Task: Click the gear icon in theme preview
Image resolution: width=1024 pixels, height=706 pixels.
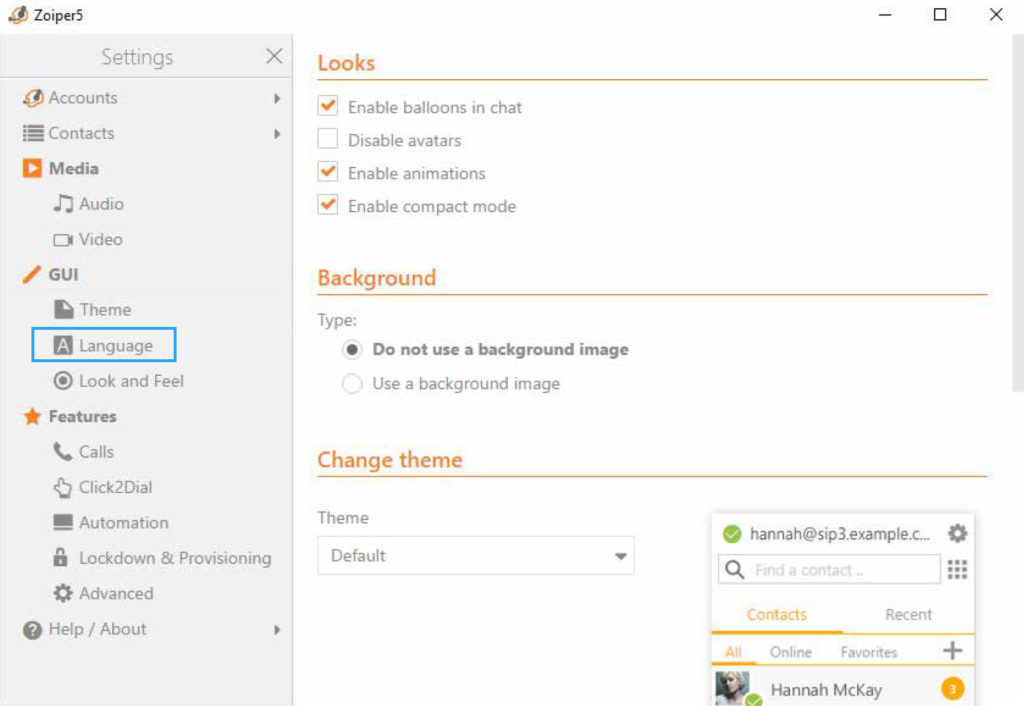Action: click(957, 534)
